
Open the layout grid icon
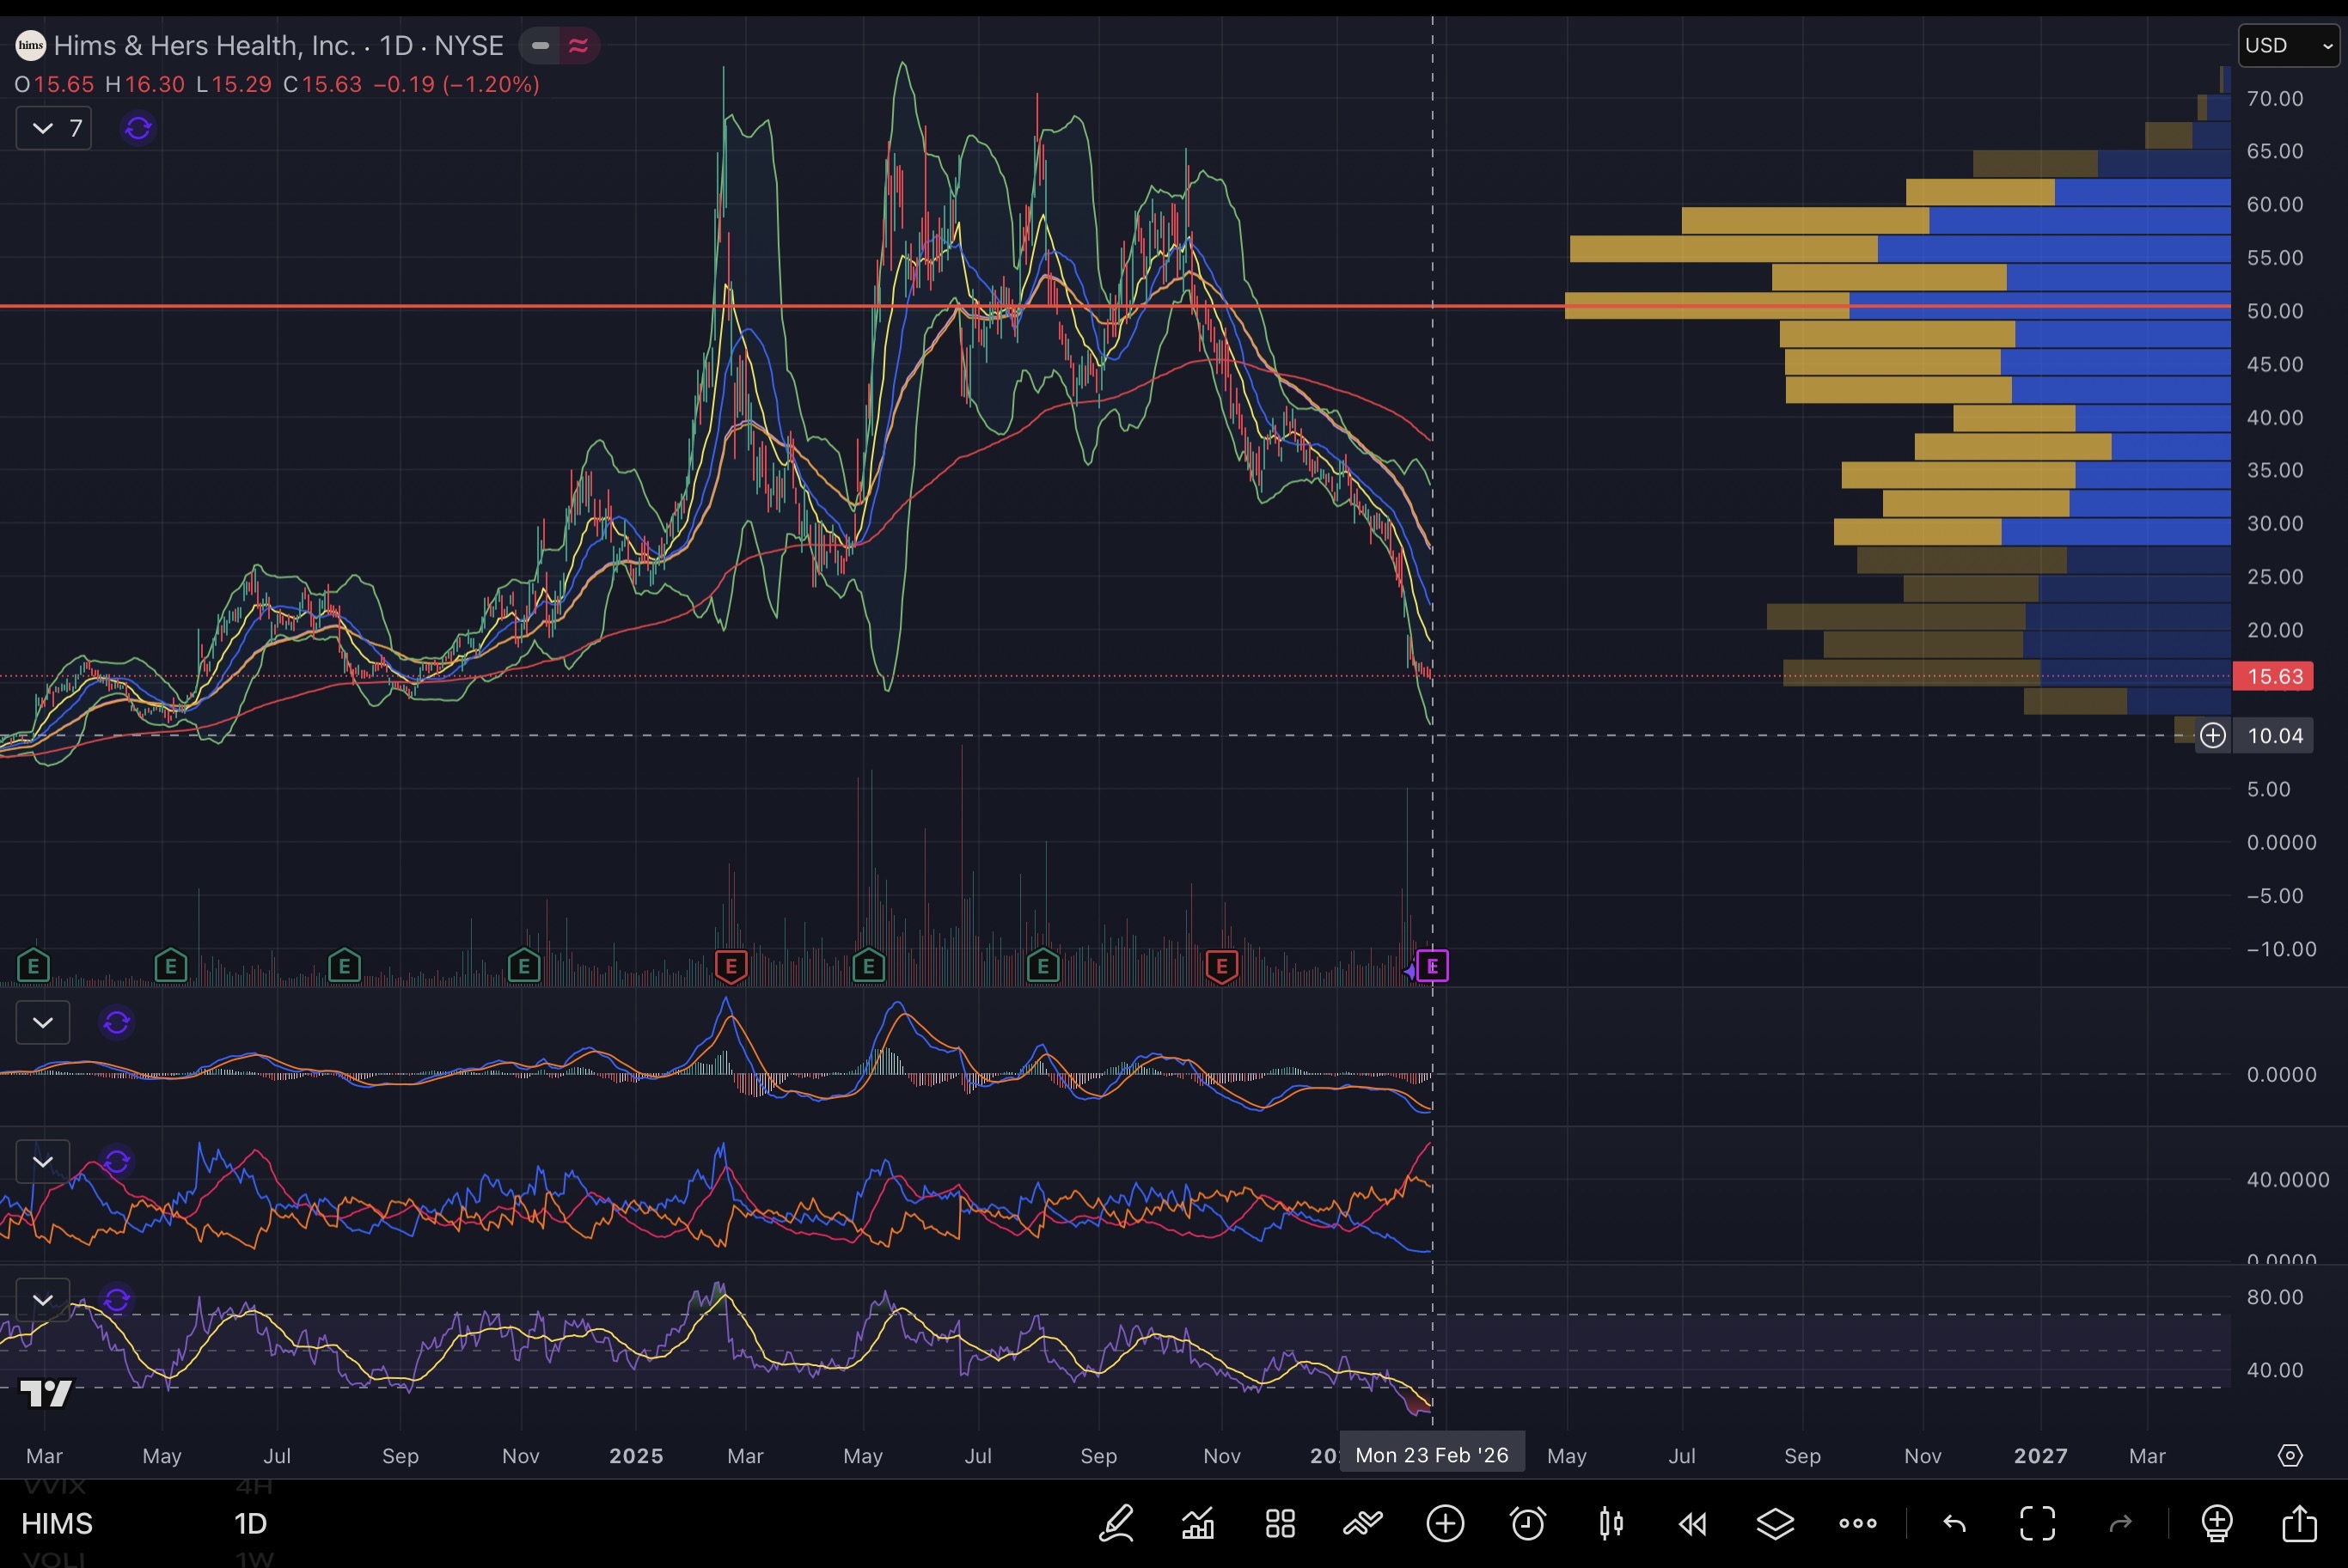click(1280, 1523)
